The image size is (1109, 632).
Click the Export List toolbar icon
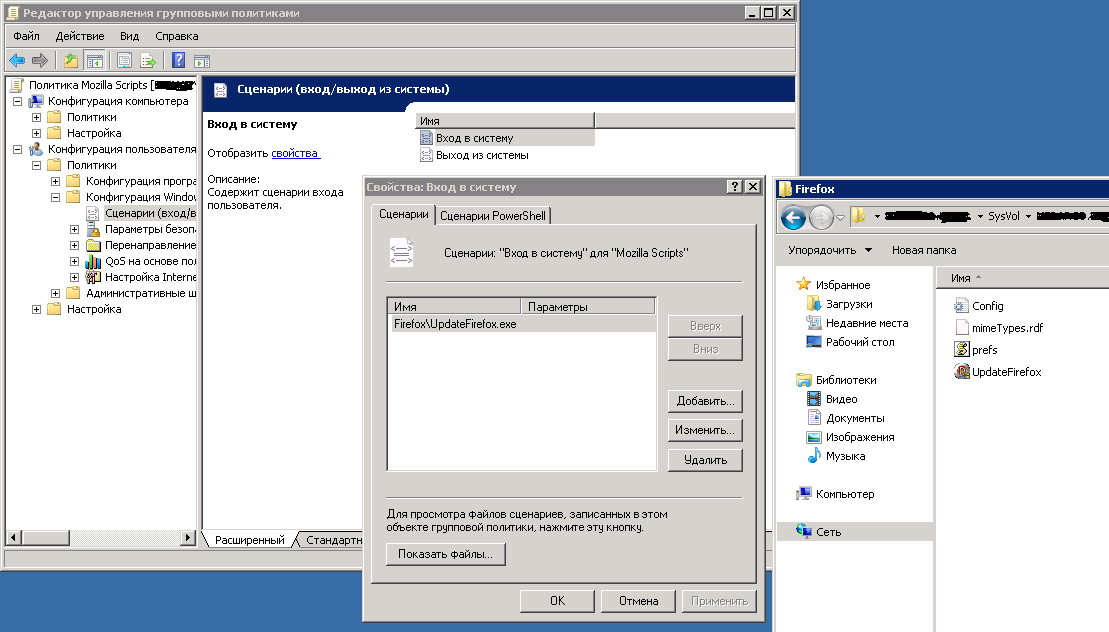click(148, 61)
